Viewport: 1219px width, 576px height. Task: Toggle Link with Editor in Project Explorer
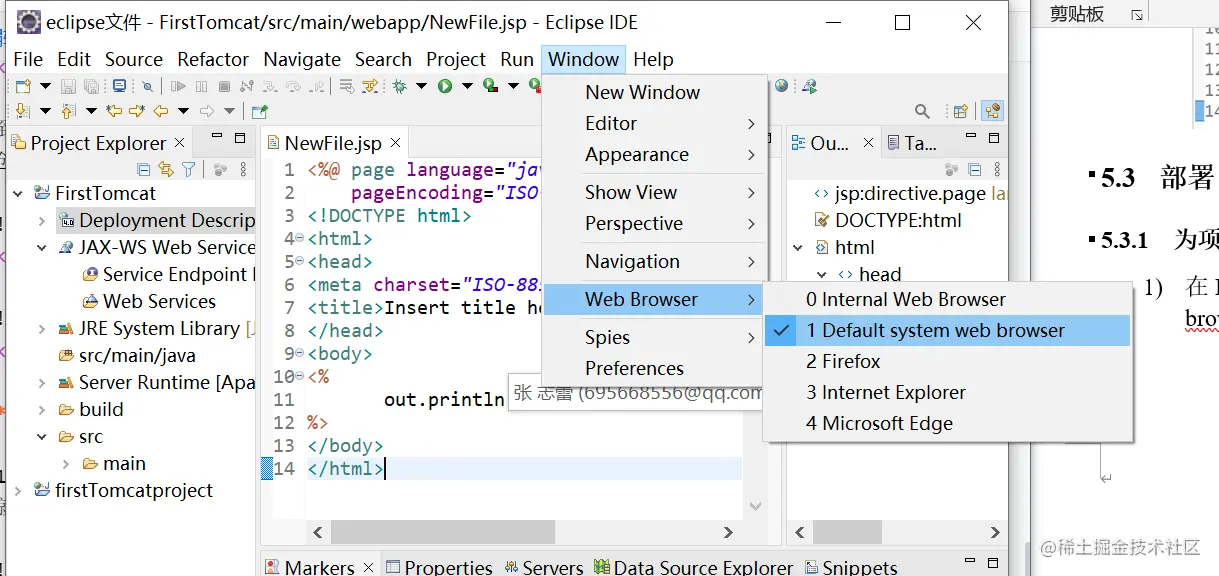point(166,169)
